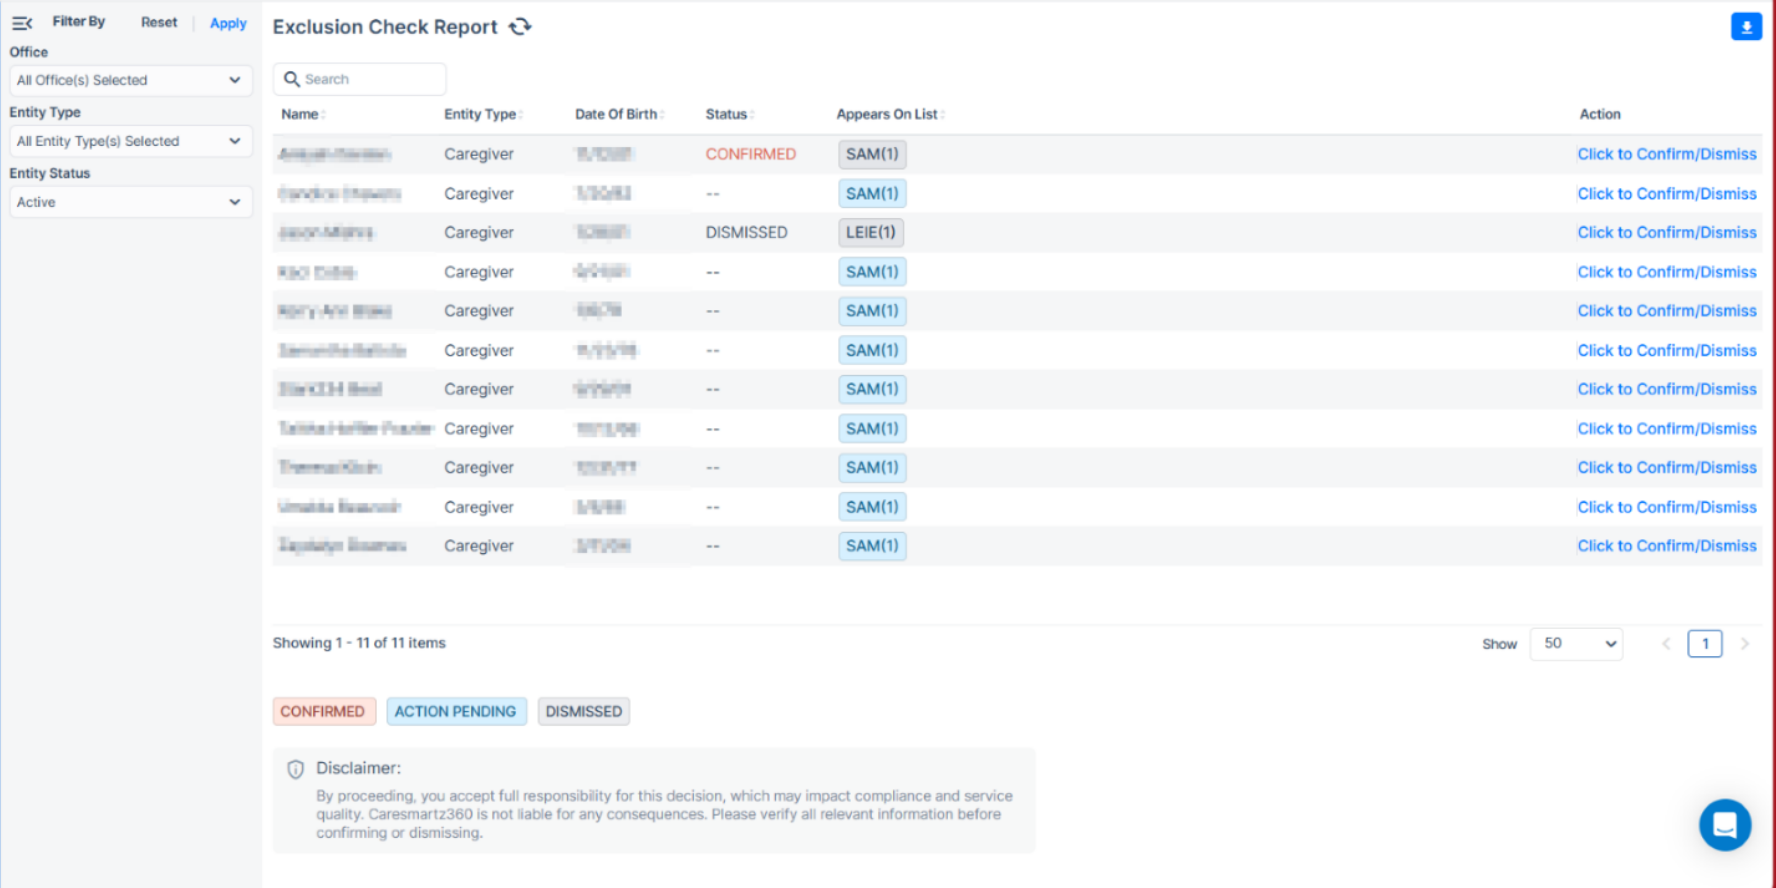
Task: Open Confirm/Dismiss link for the DISMISSED row
Action: pos(1667,232)
